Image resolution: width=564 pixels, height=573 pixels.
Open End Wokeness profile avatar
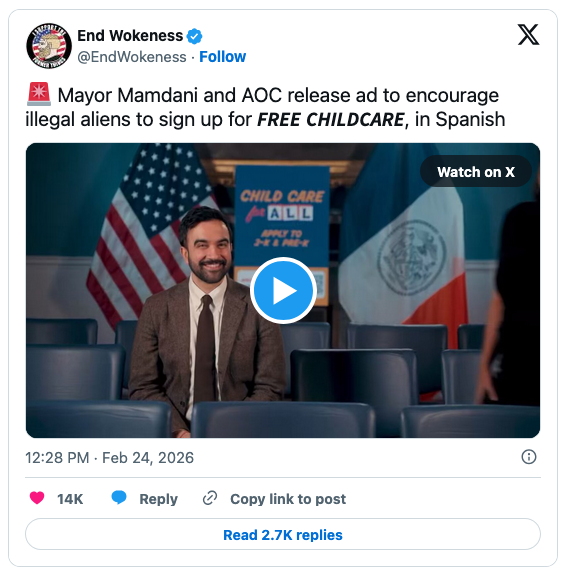(49, 46)
